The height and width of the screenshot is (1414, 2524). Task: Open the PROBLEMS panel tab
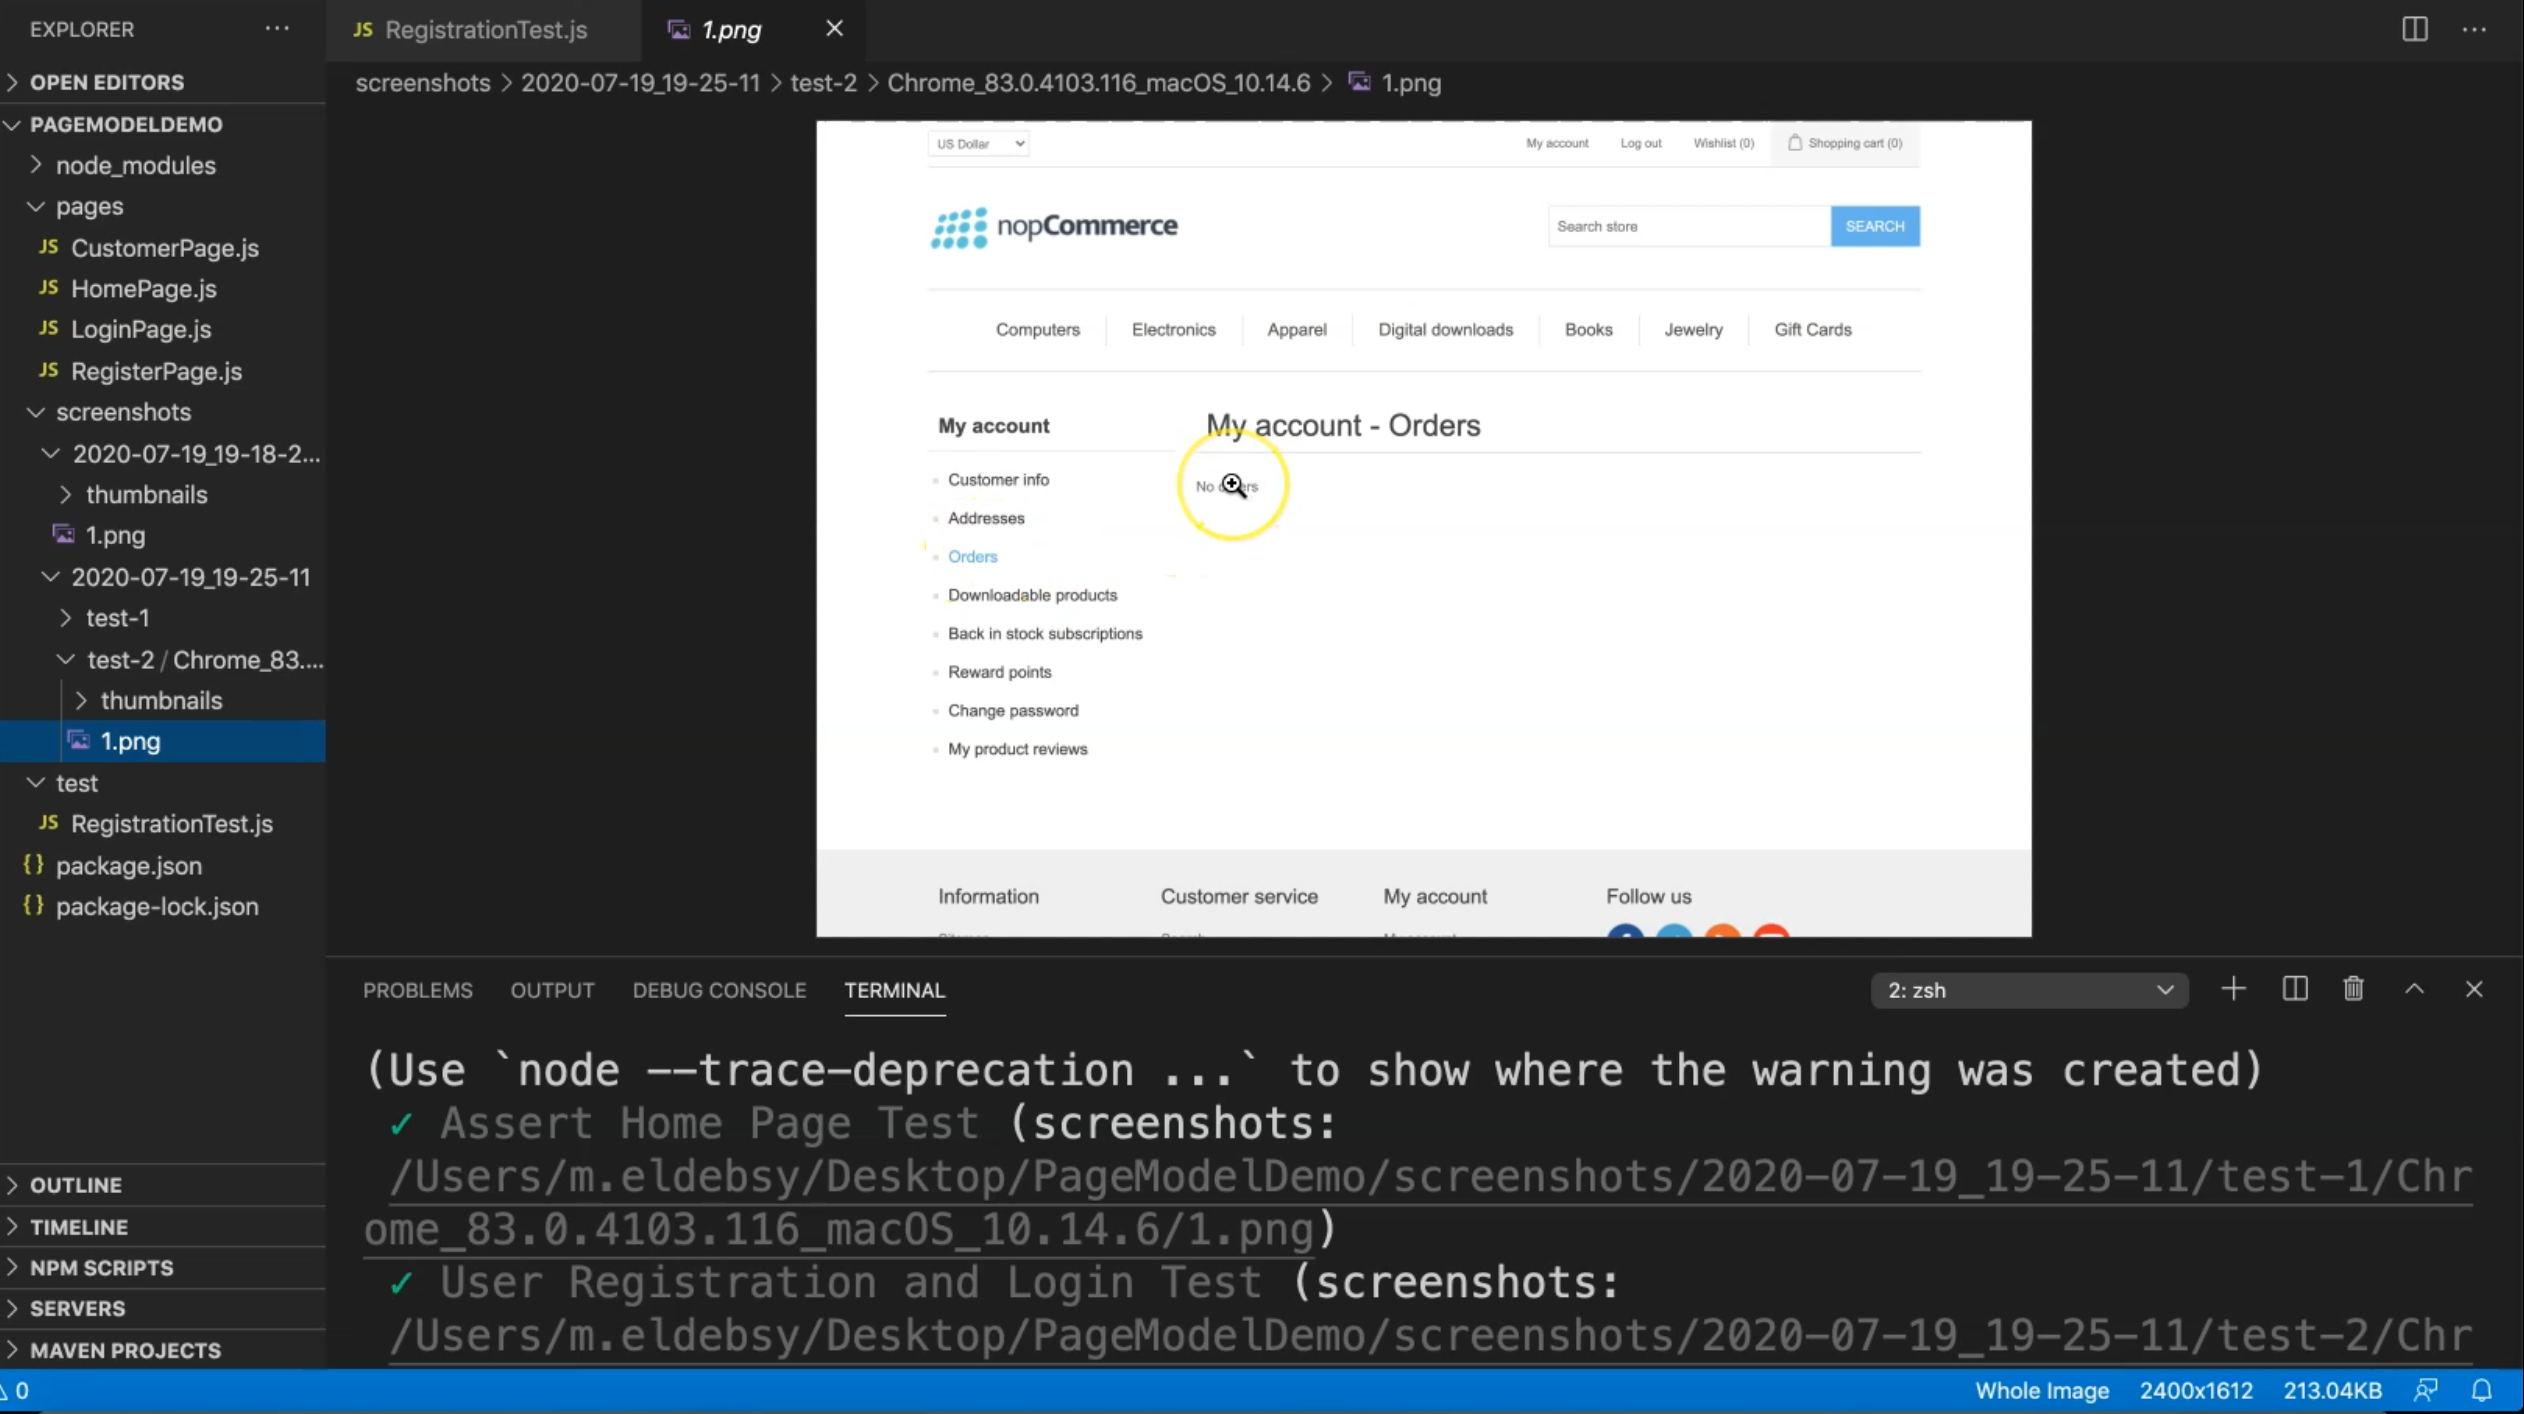click(417, 990)
